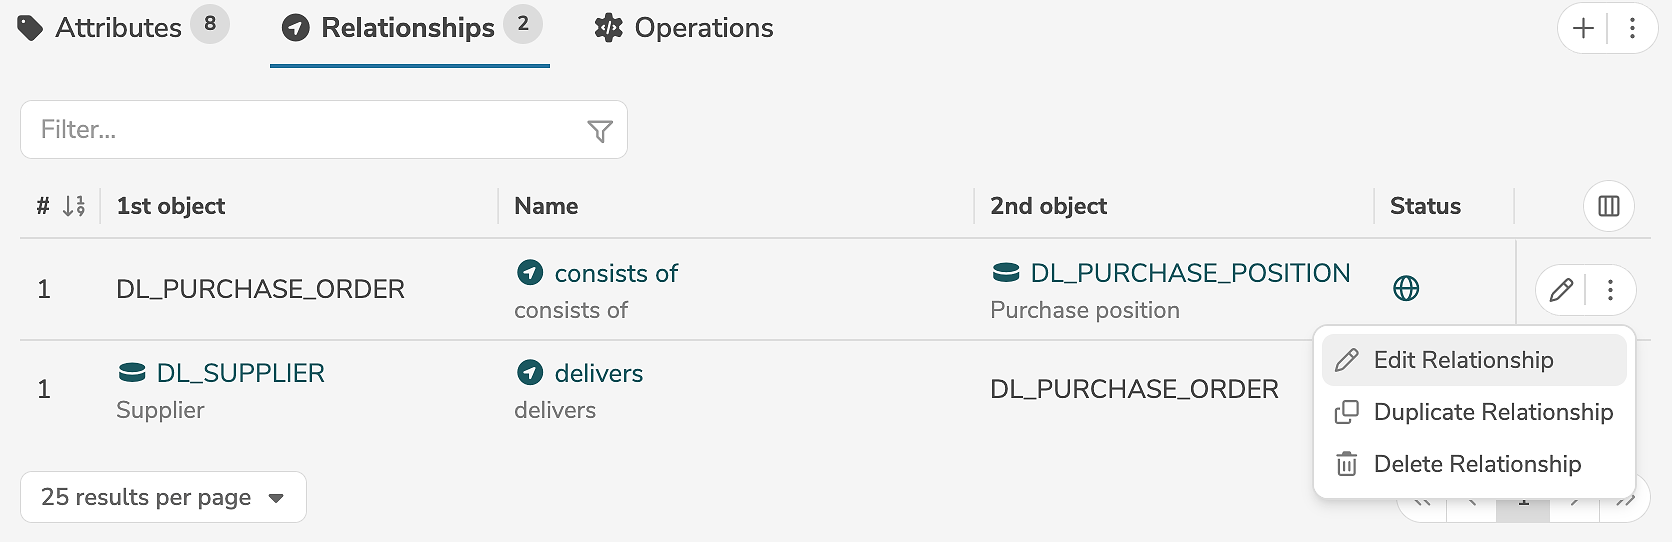Select Delete Relationship in the menu
This screenshot has height=542, width=1672.
(1476, 464)
